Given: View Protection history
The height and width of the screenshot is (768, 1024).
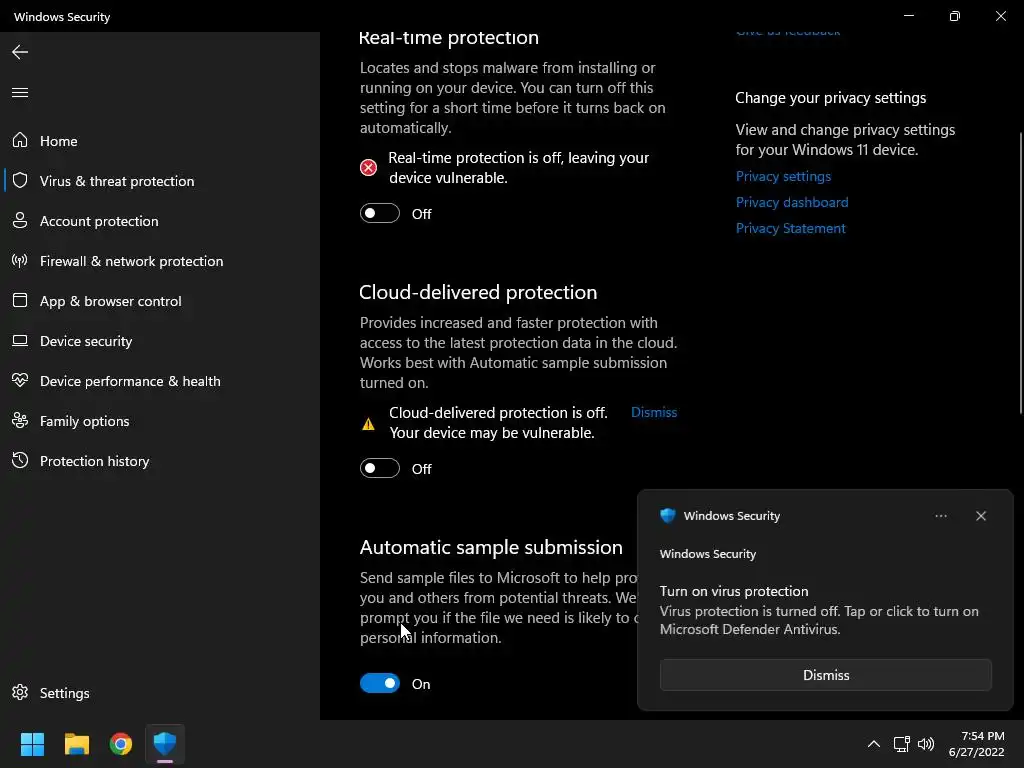Looking at the screenshot, I should [160, 461].
